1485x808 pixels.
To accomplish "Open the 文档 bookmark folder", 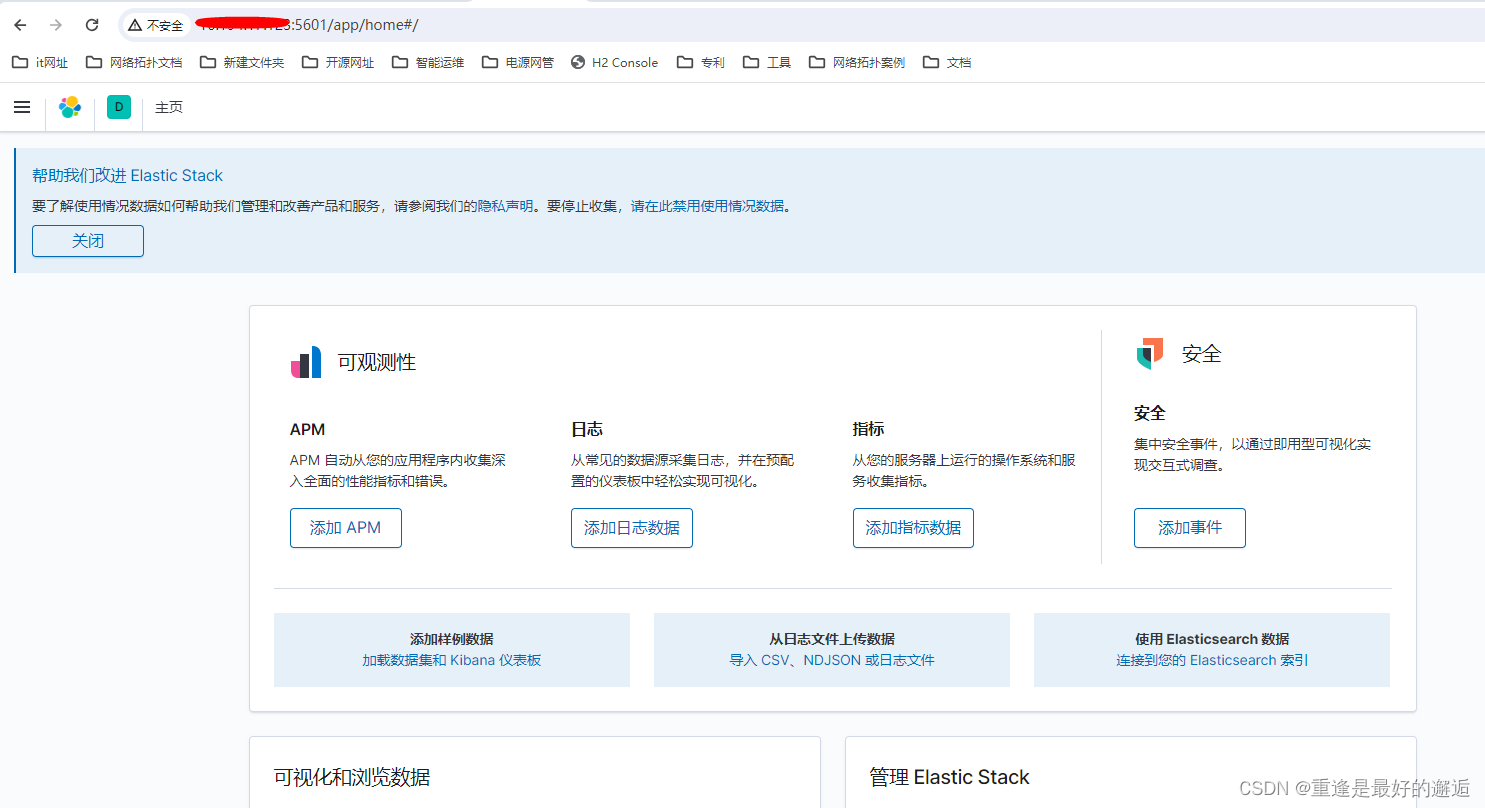I will 947,62.
